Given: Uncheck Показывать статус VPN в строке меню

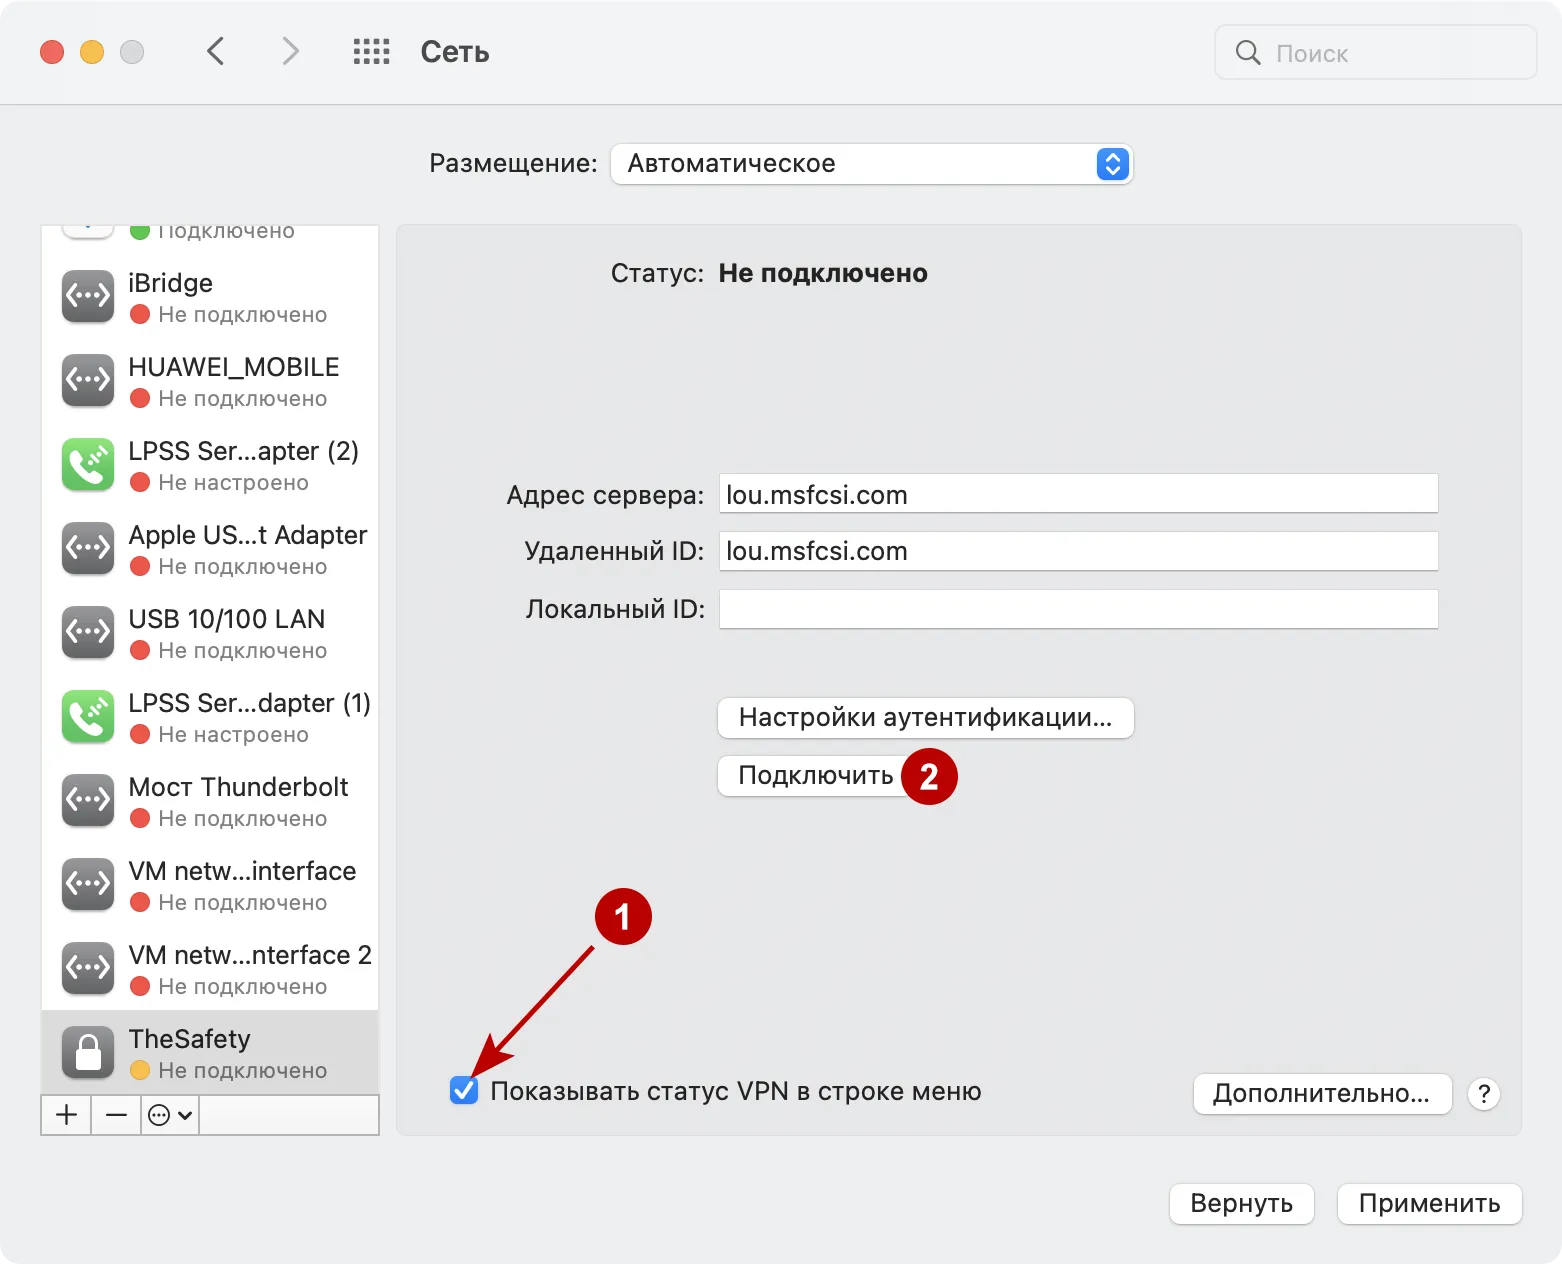Looking at the screenshot, I should 463,1091.
